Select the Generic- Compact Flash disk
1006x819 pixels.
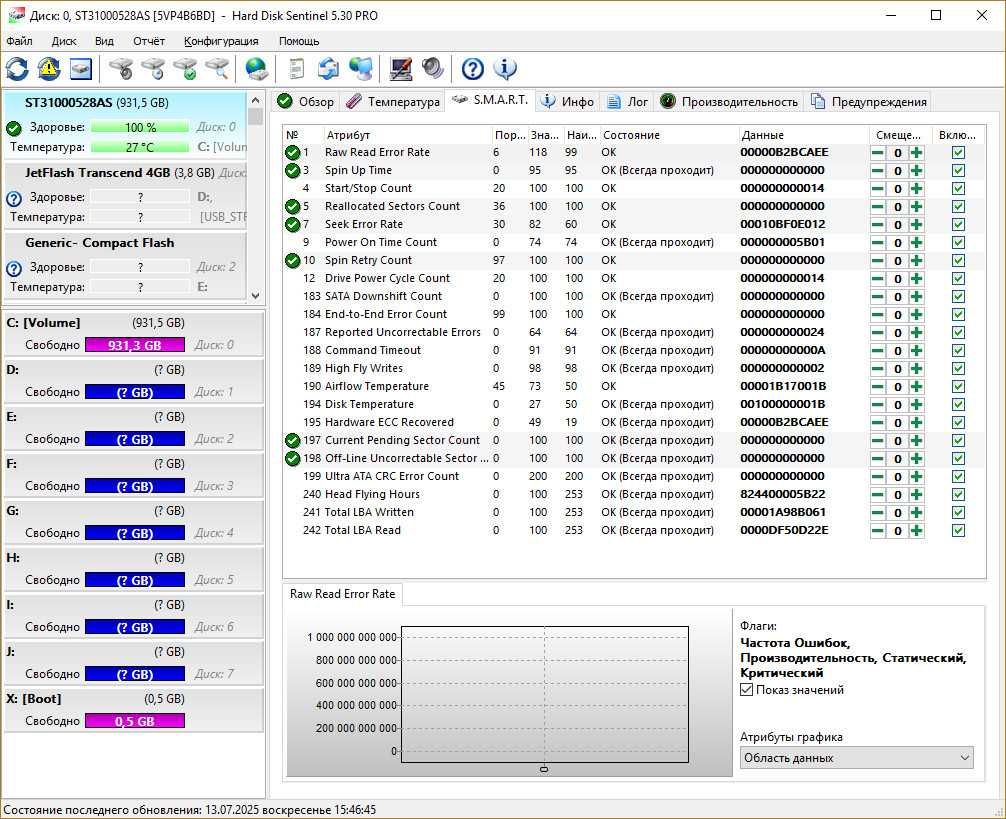click(126, 265)
